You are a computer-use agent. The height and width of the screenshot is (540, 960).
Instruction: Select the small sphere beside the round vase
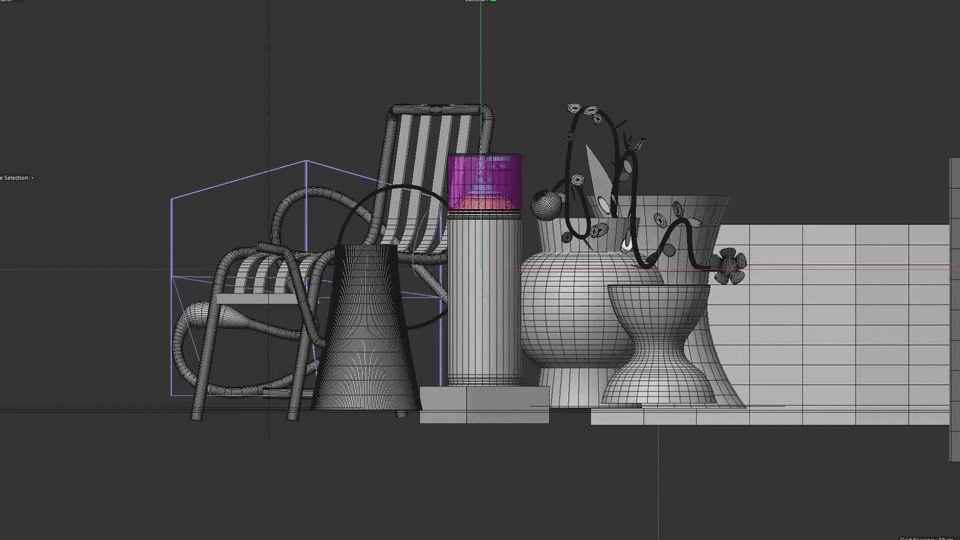546,204
